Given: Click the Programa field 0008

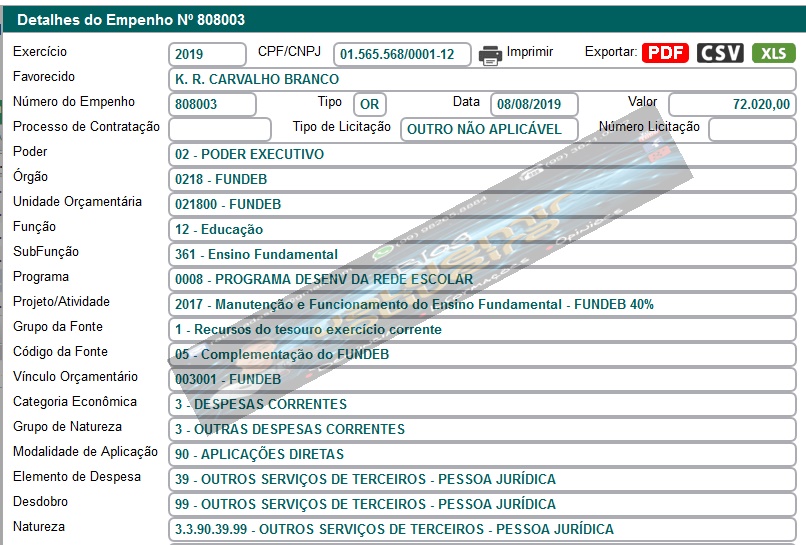Looking at the screenshot, I should coord(482,279).
